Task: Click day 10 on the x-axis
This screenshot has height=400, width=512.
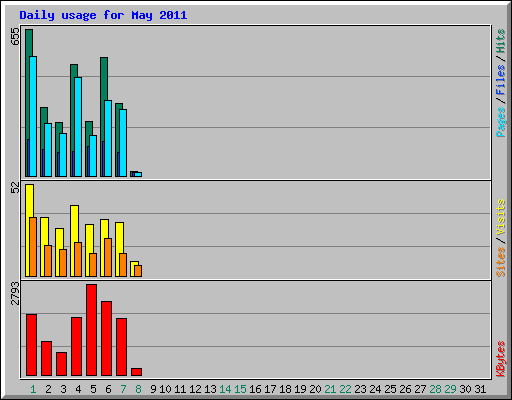Action: [x=165, y=389]
